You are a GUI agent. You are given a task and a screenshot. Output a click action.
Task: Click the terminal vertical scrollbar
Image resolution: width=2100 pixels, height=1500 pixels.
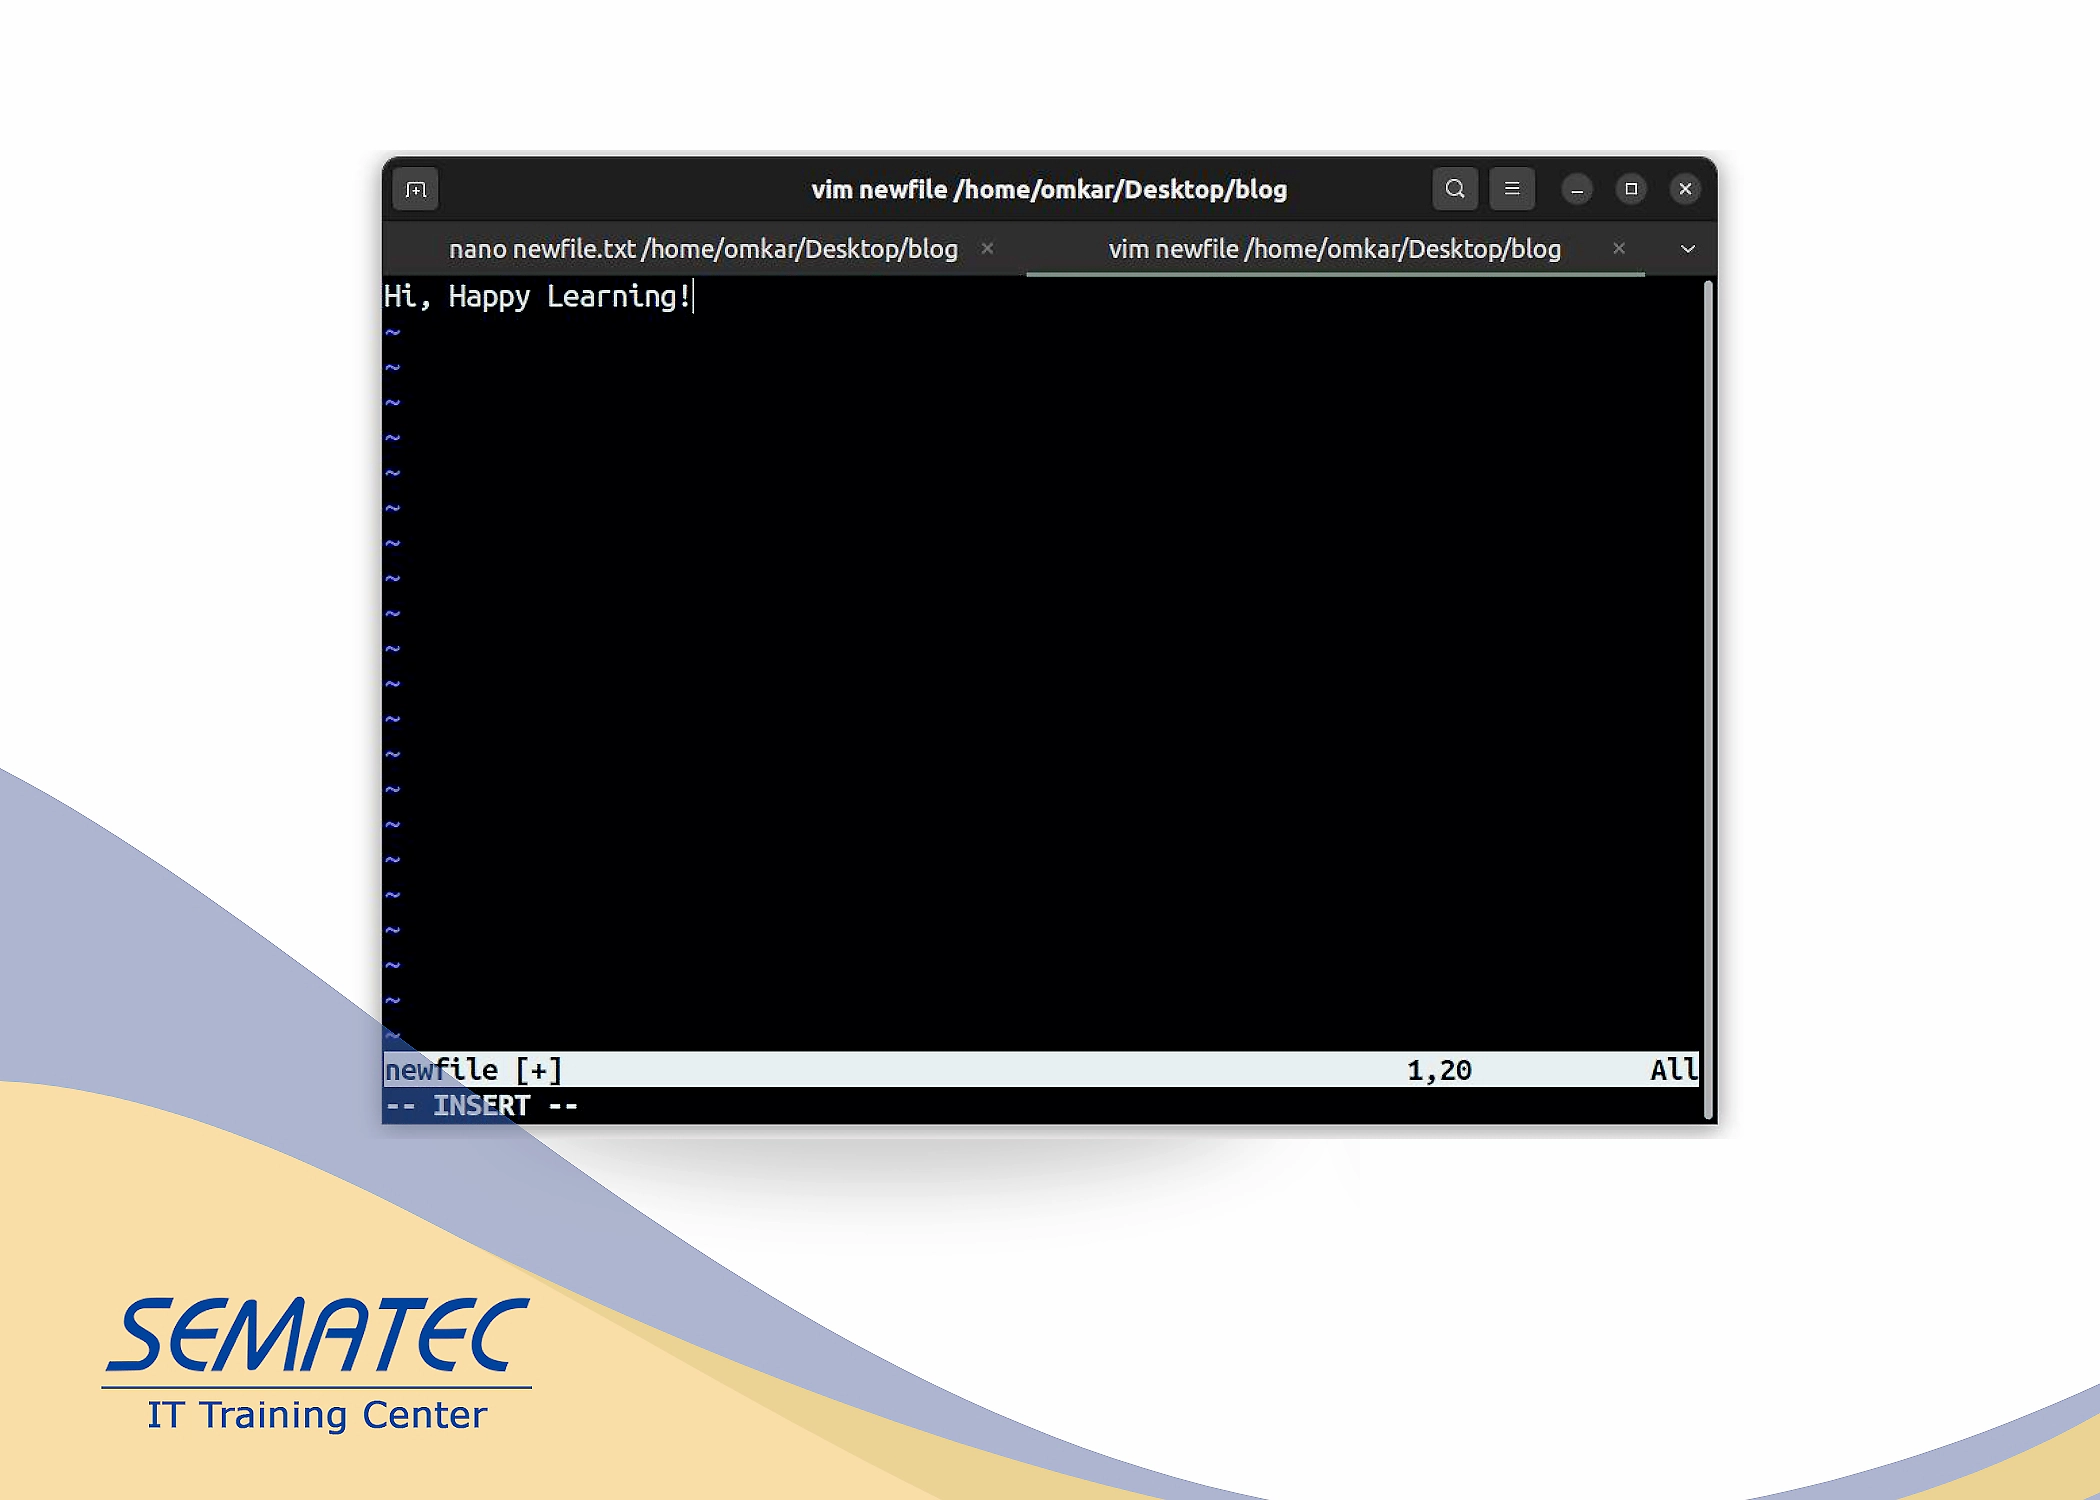1708,700
